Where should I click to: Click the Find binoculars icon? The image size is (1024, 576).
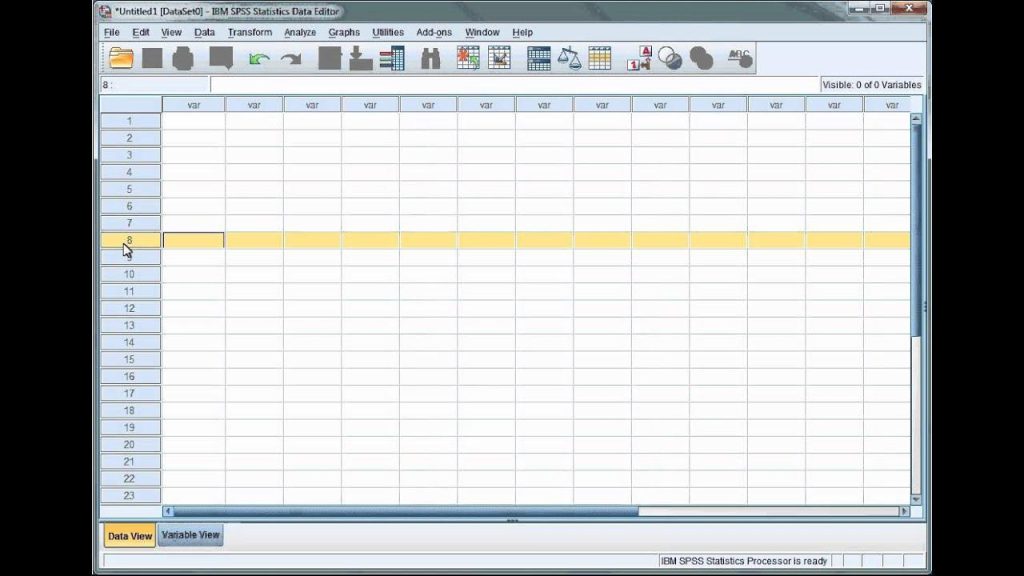pyautogui.click(x=430, y=59)
